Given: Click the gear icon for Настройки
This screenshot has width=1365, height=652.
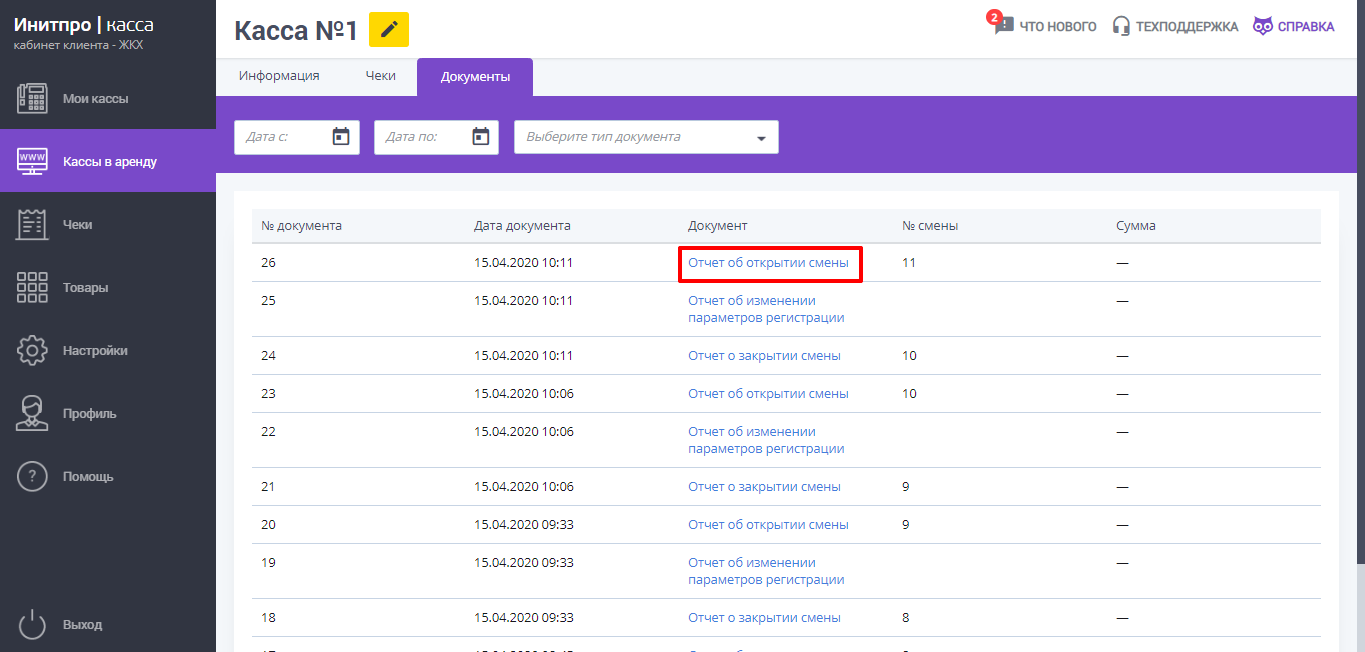Looking at the screenshot, I should click(x=33, y=351).
